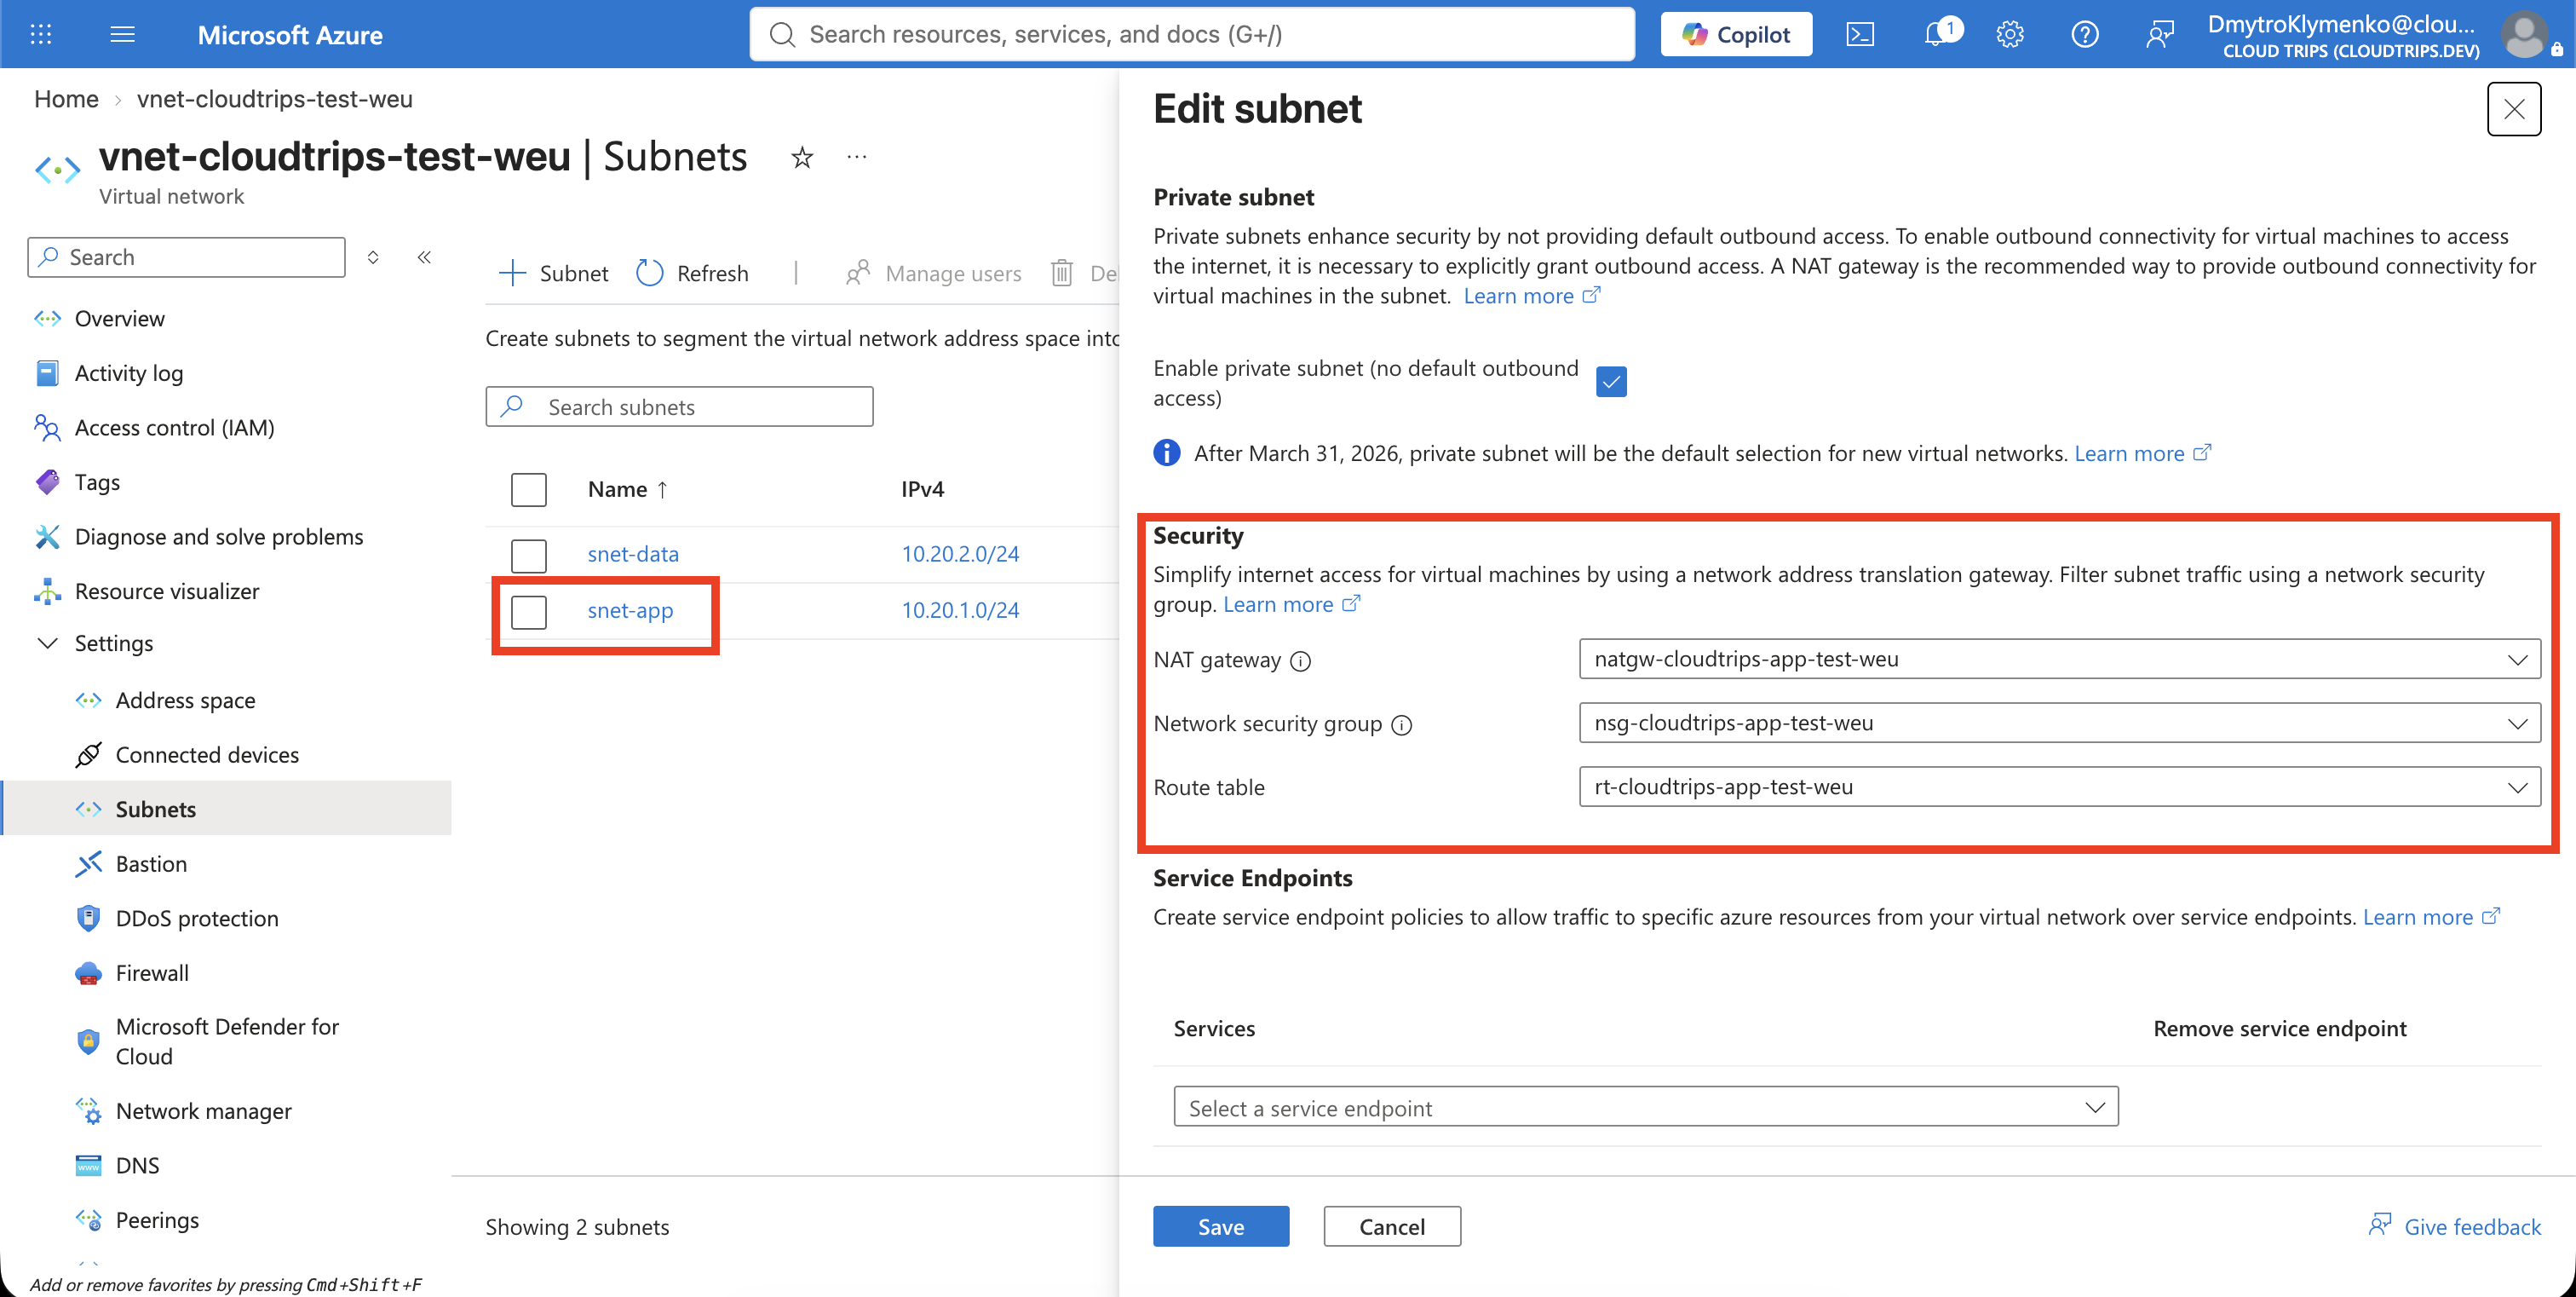
Task: Click the Delete trash icon in toolbar
Action: [1062, 273]
